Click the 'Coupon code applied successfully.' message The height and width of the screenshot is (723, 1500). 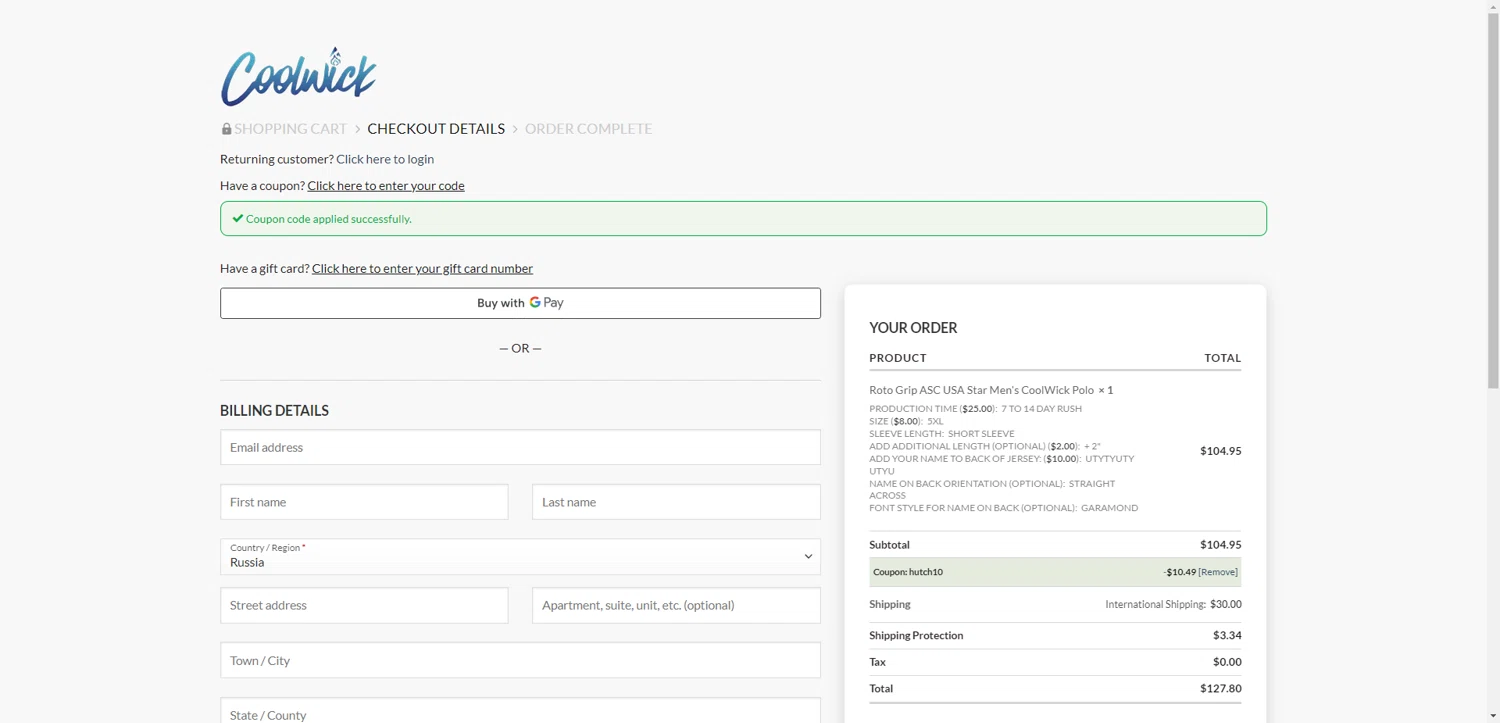(329, 219)
